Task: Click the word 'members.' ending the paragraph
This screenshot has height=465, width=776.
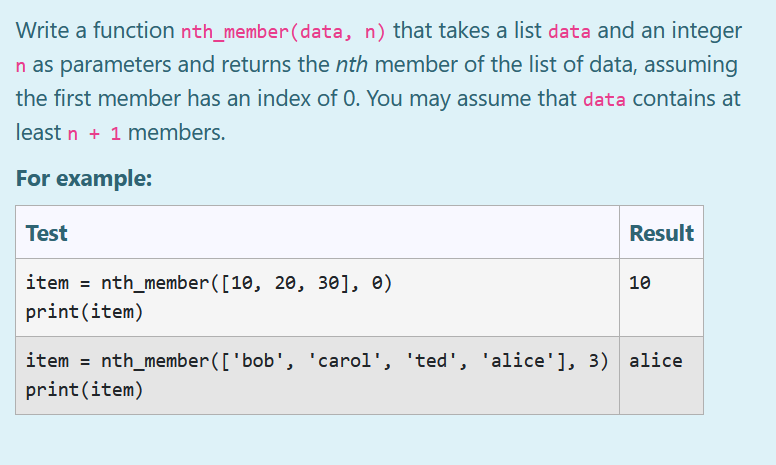Action: [x=177, y=133]
